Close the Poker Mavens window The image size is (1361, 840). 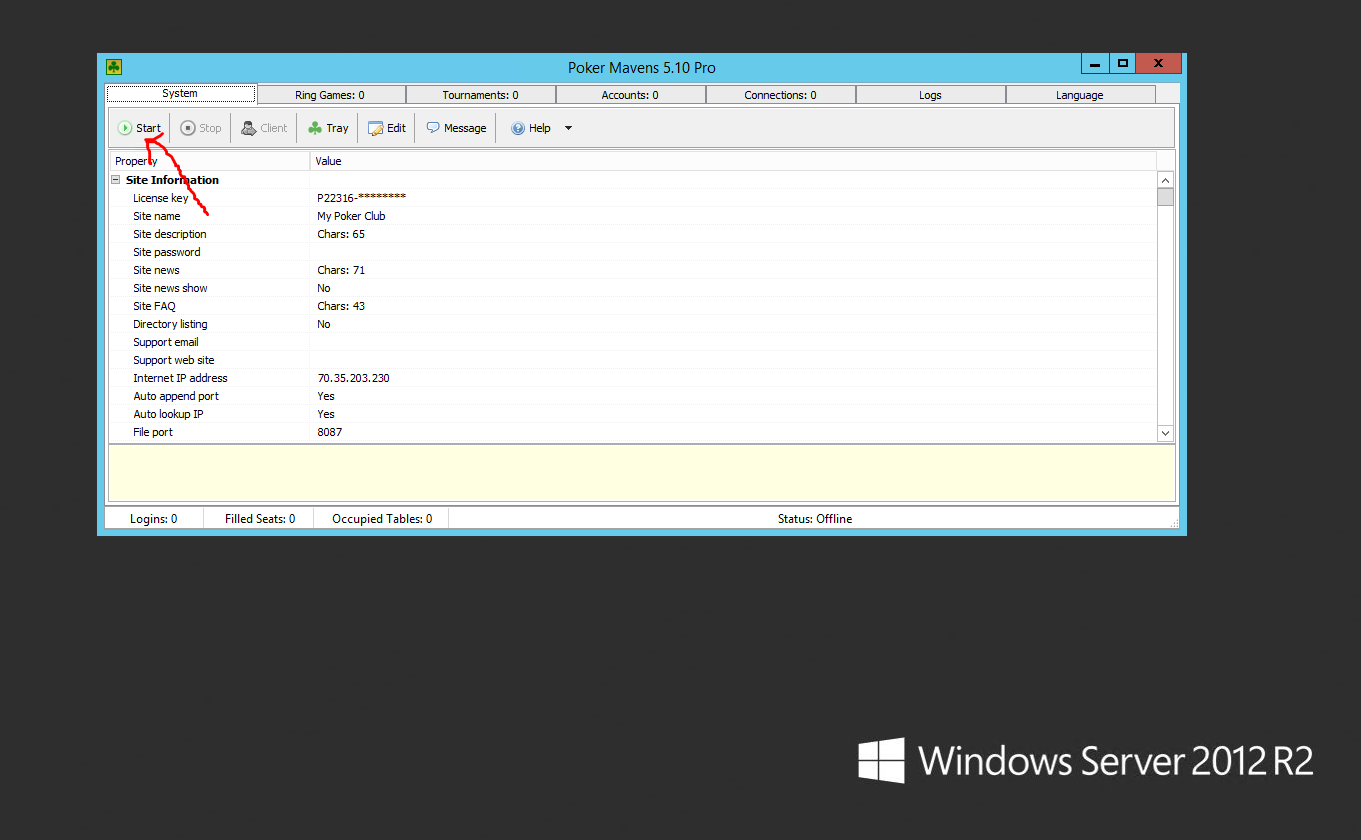tap(1159, 63)
